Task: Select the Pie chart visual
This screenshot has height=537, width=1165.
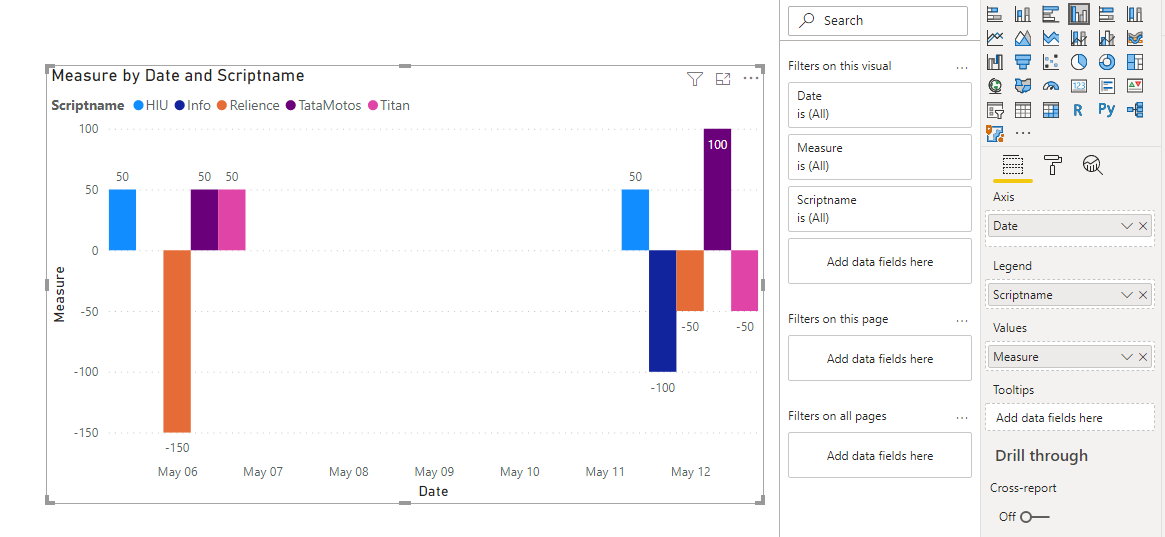Action: tap(1079, 62)
